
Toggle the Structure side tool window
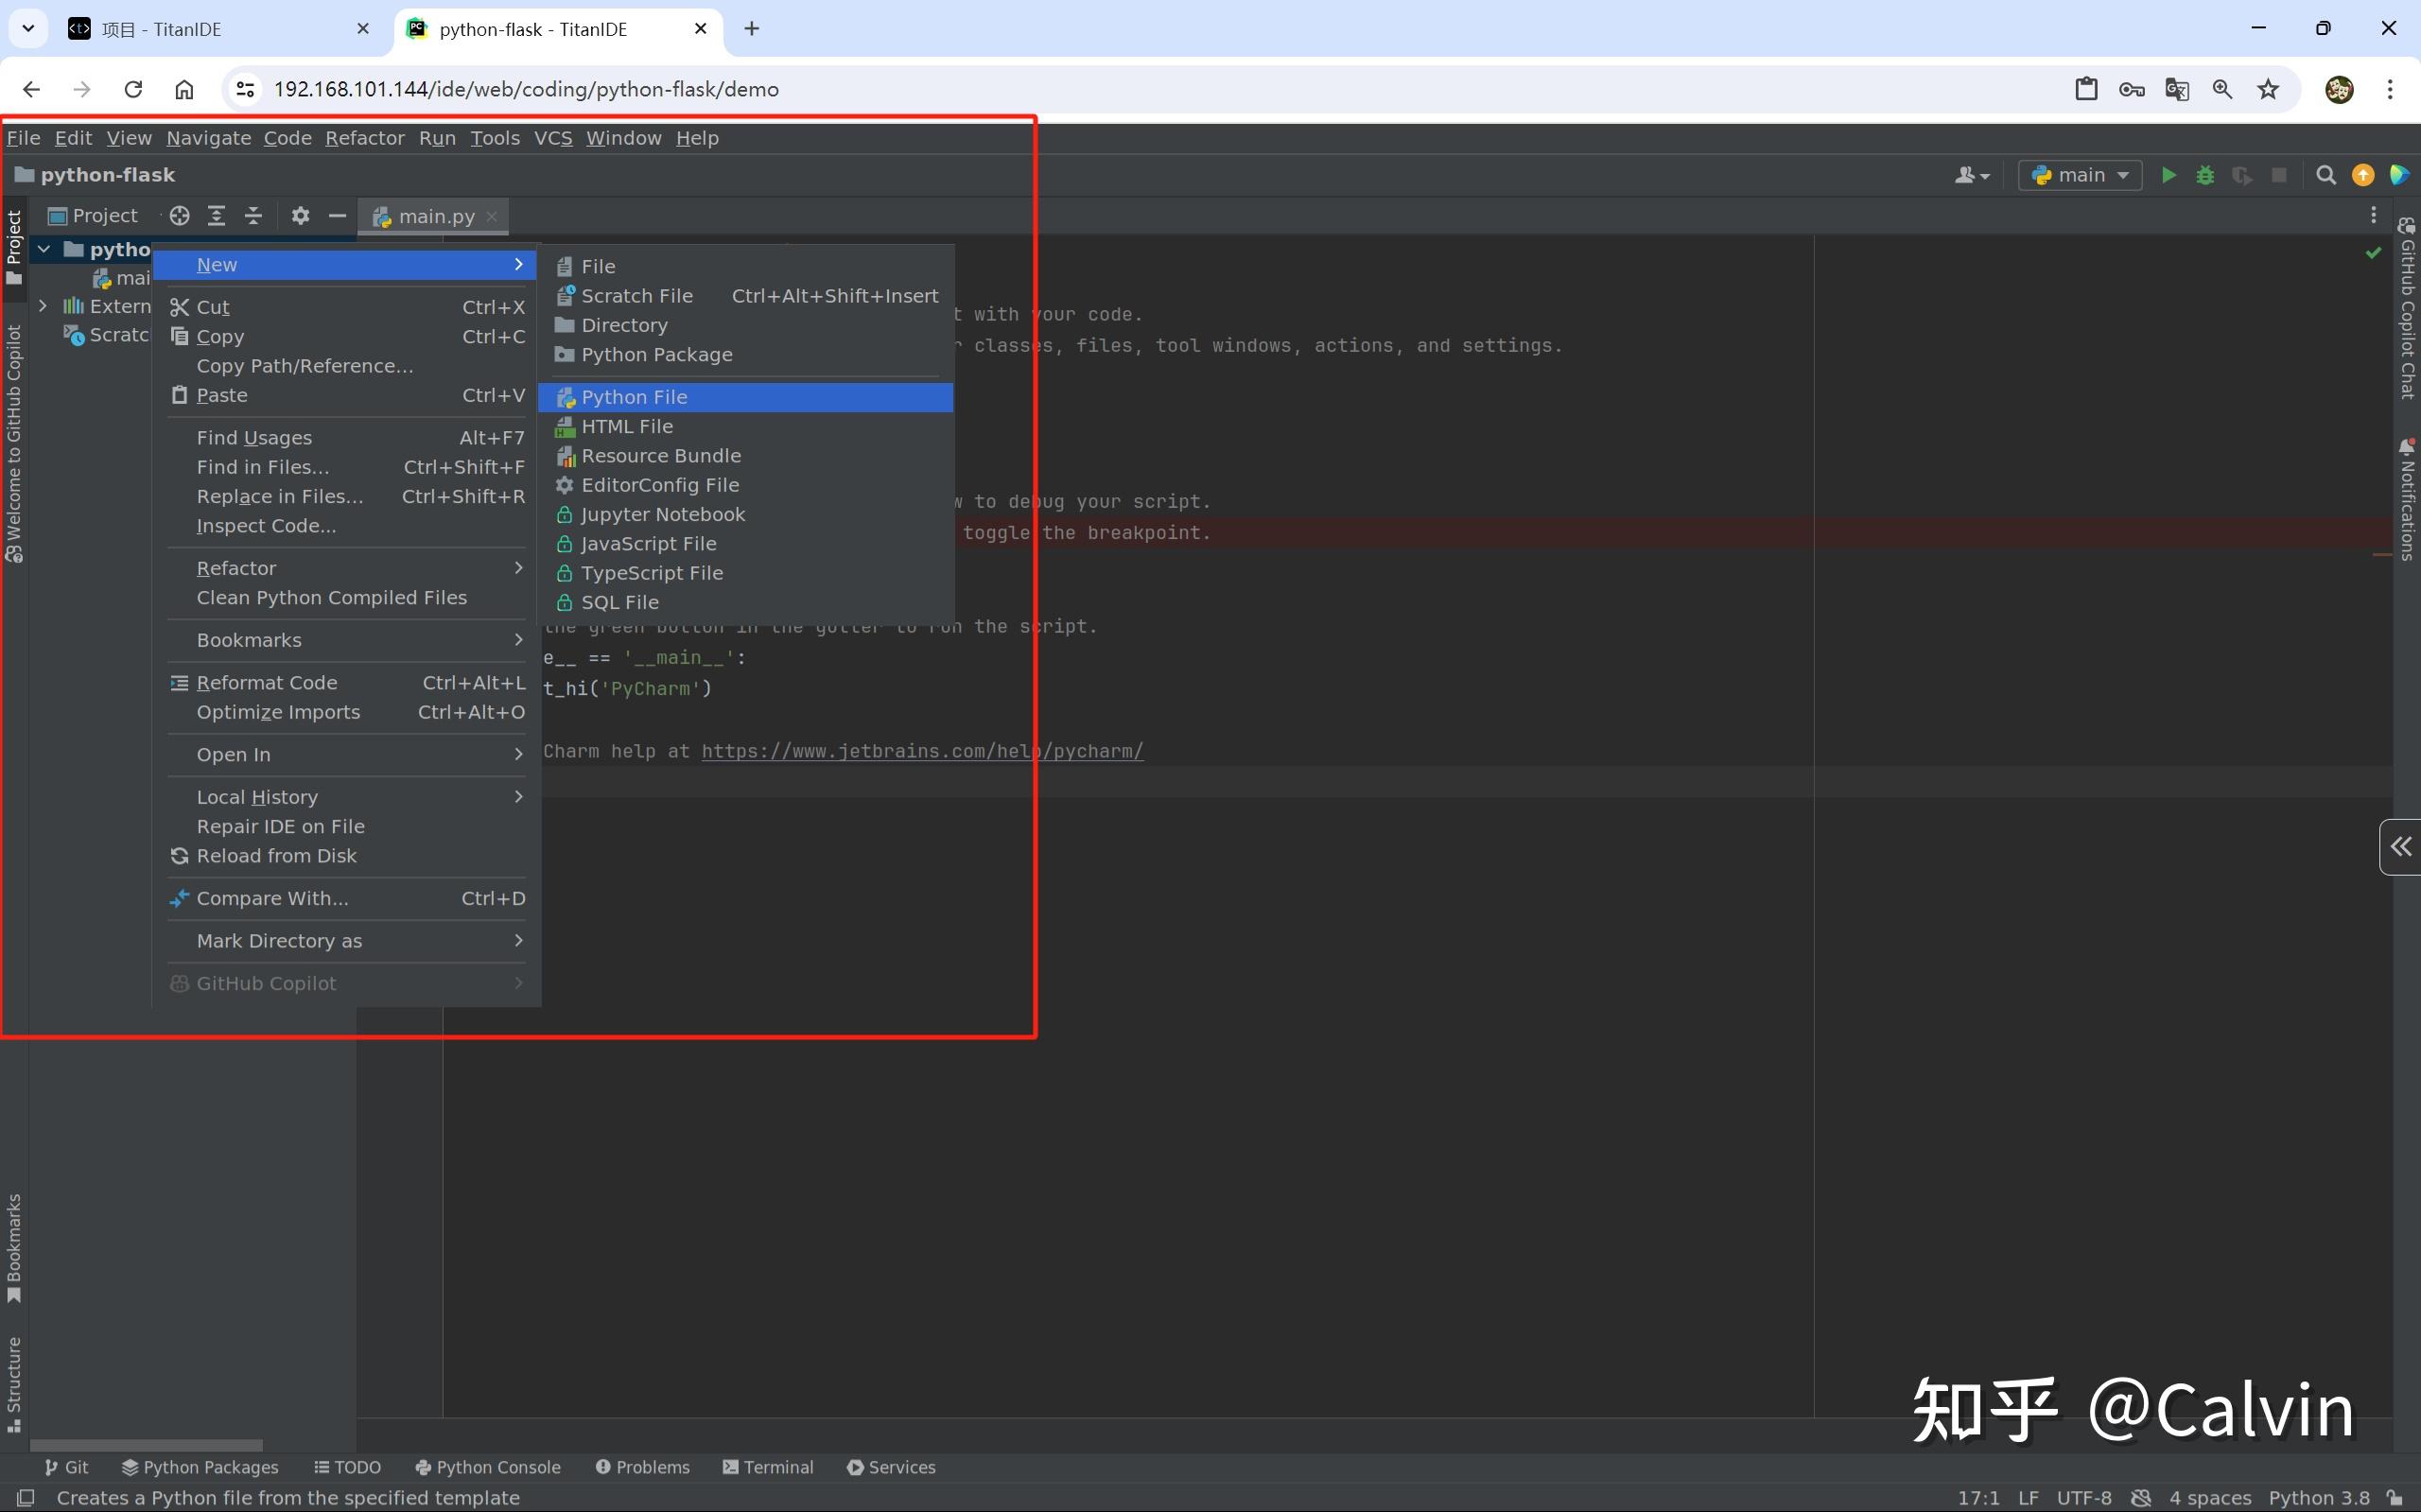pos(14,1383)
